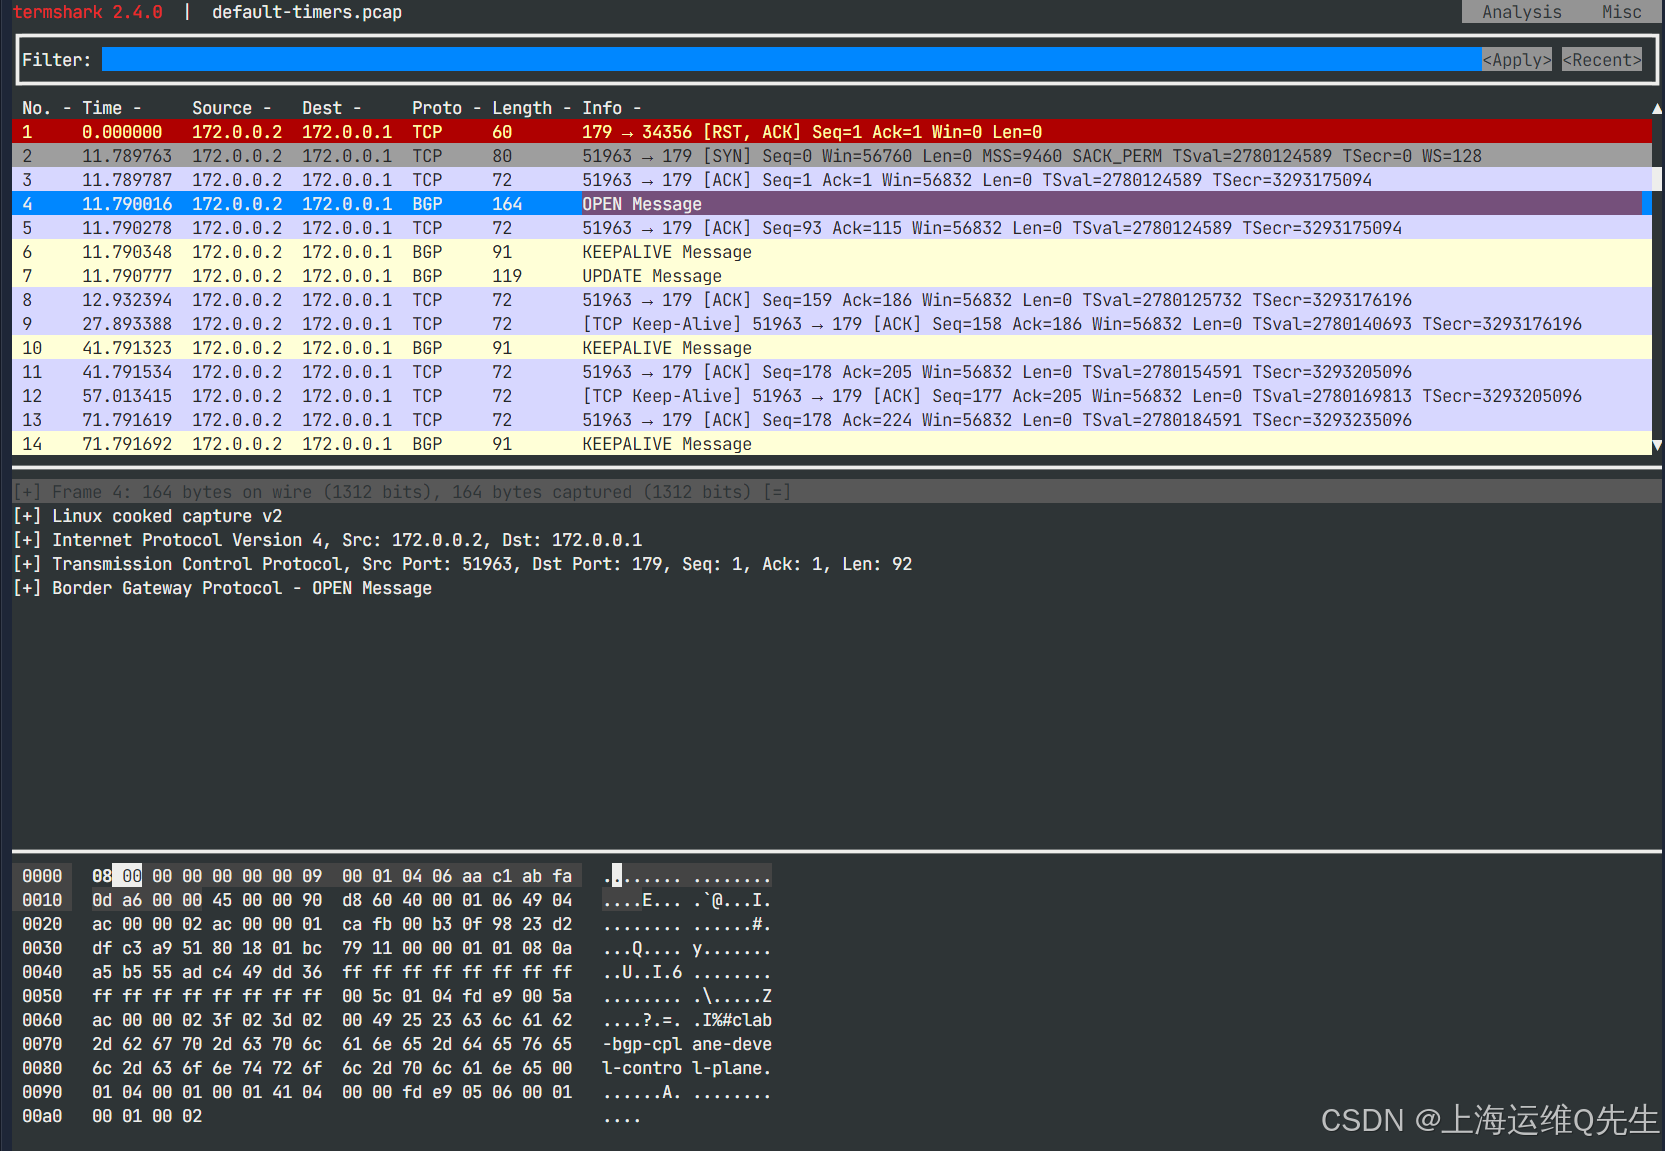Open the Analysis menu

click(1521, 12)
